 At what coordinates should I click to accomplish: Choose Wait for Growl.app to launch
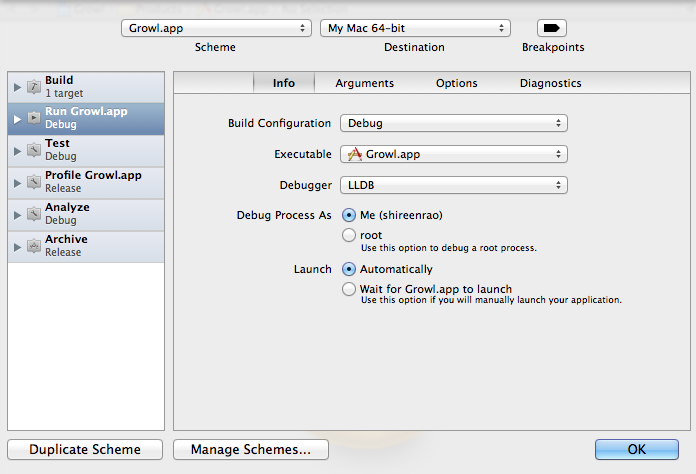click(349, 289)
